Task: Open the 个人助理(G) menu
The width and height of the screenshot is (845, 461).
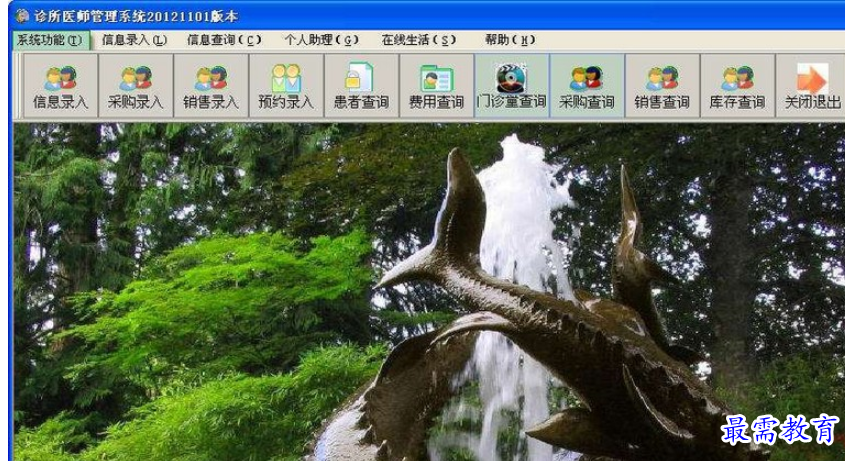Action: coord(321,40)
